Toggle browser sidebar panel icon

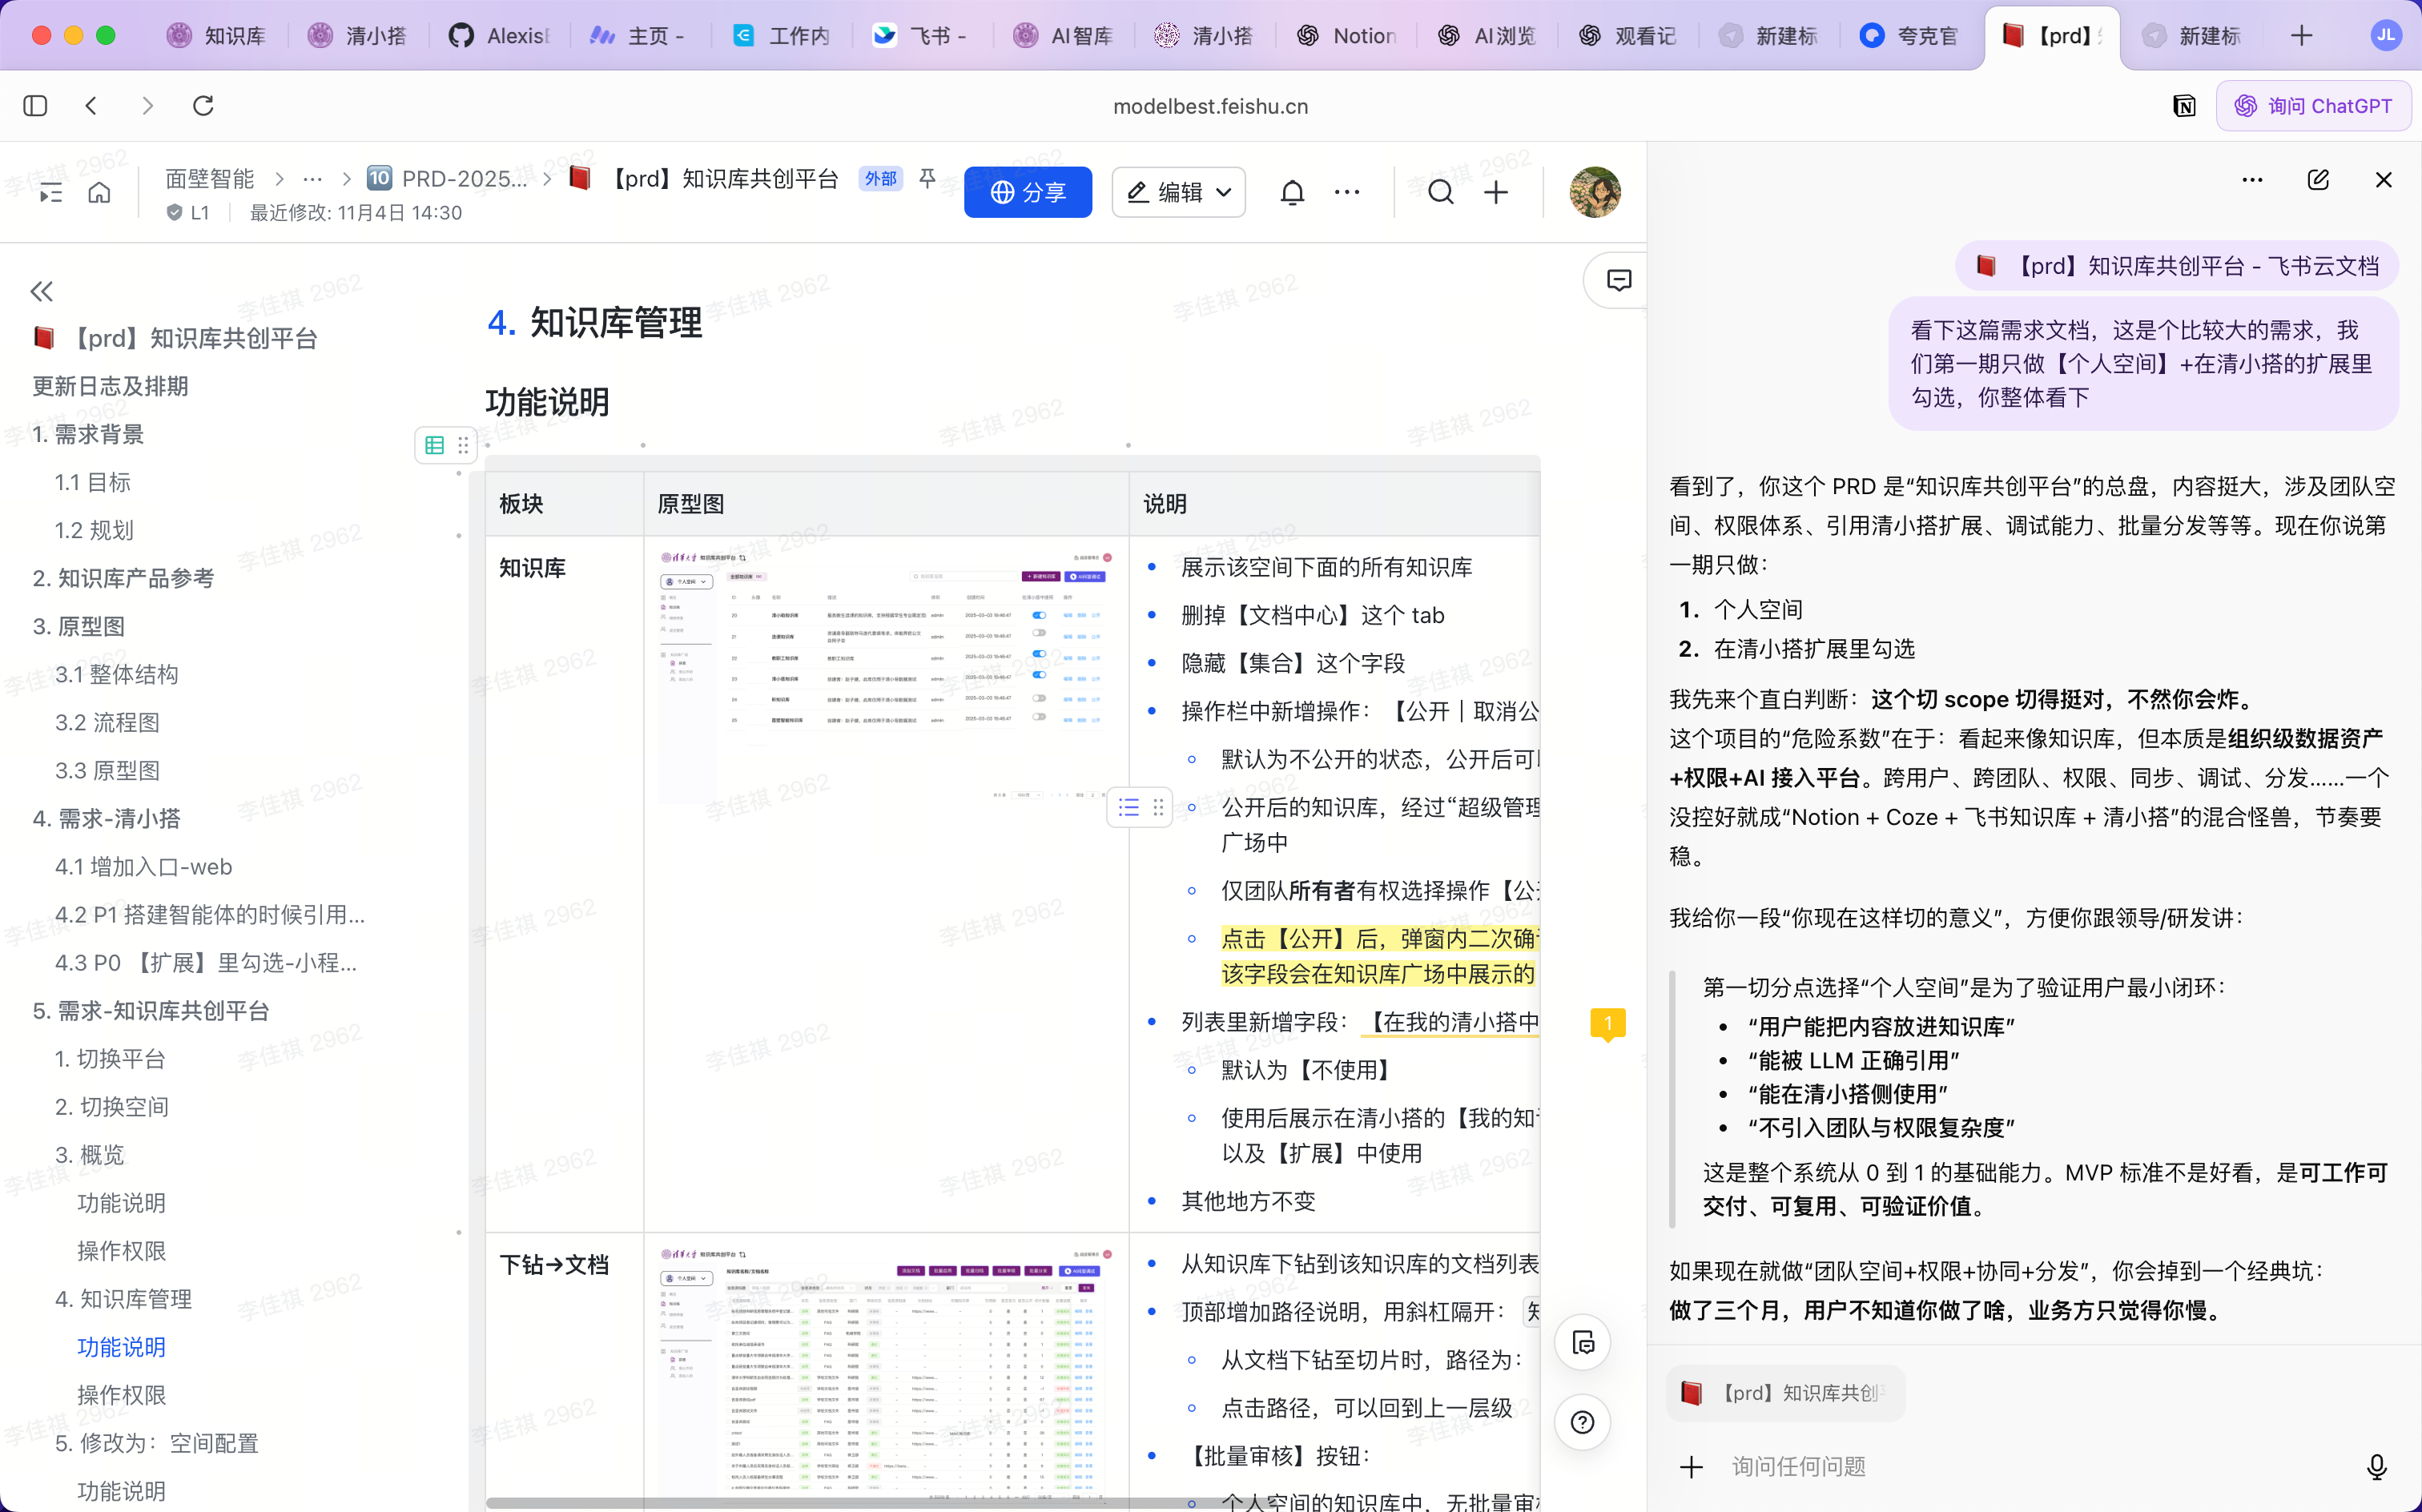pyautogui.click(x=35, y=106)
